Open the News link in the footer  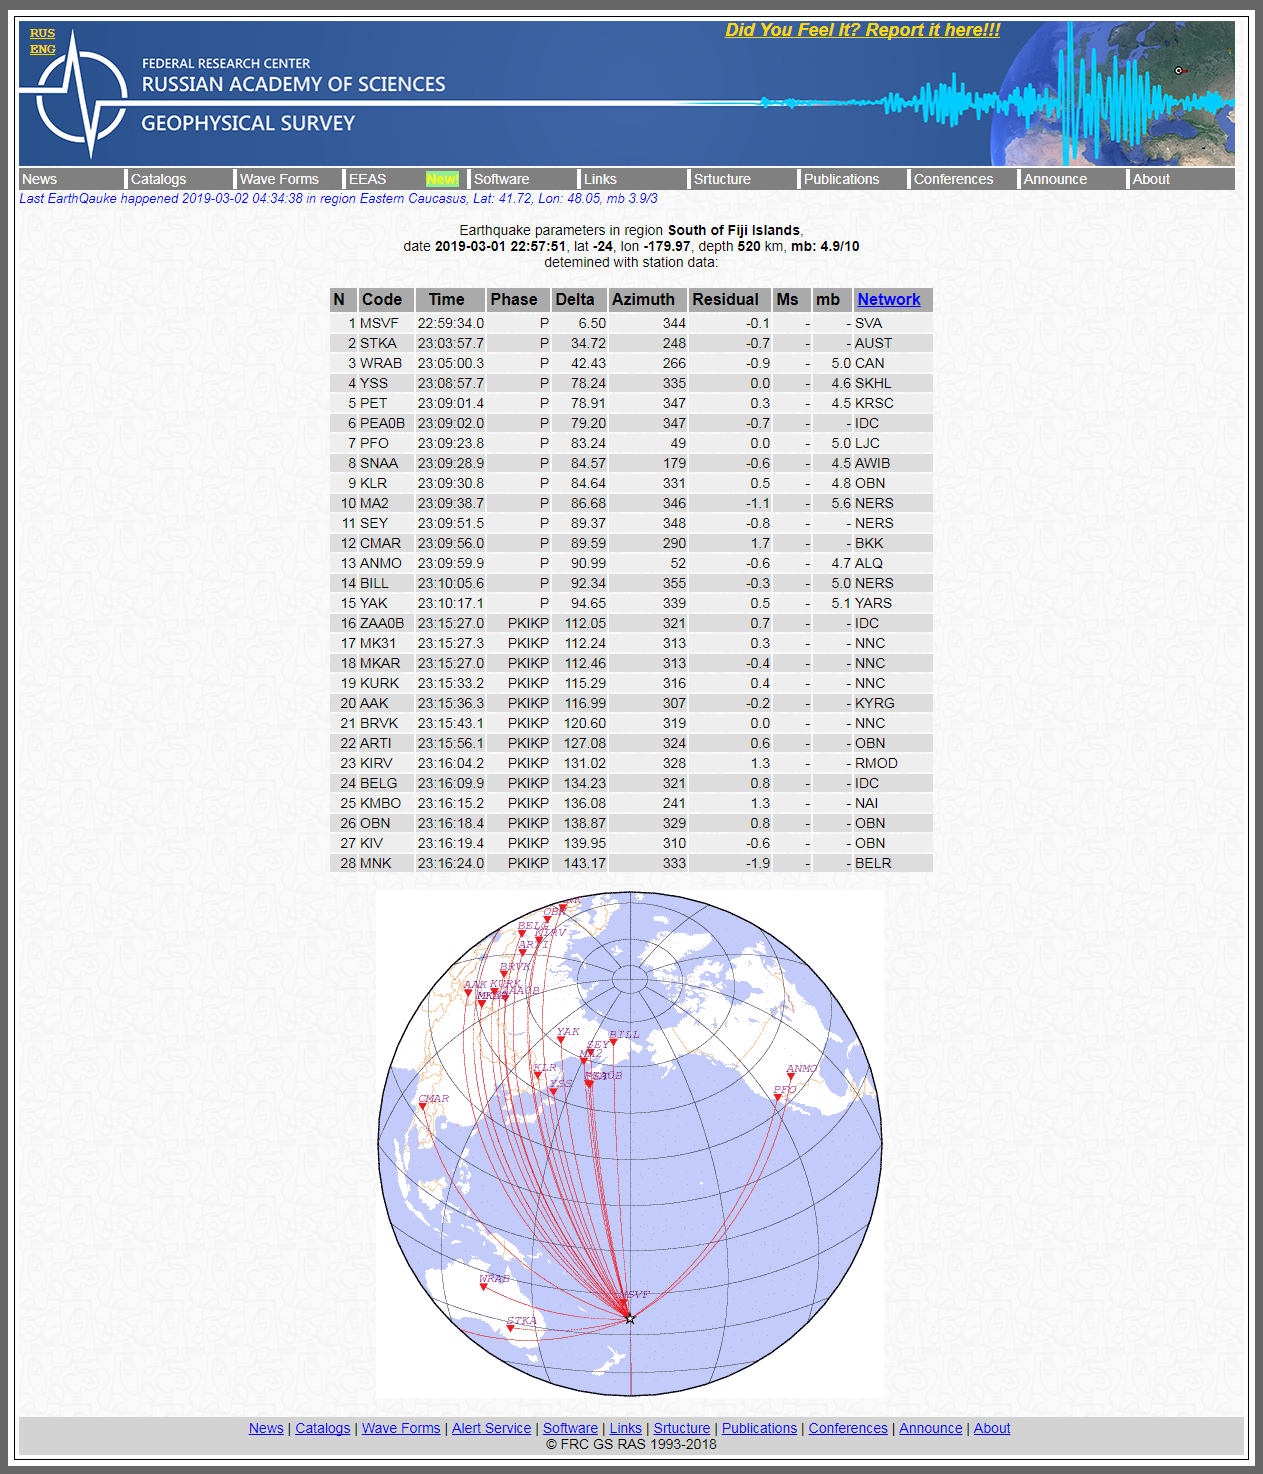click(x=266, y=1428)
